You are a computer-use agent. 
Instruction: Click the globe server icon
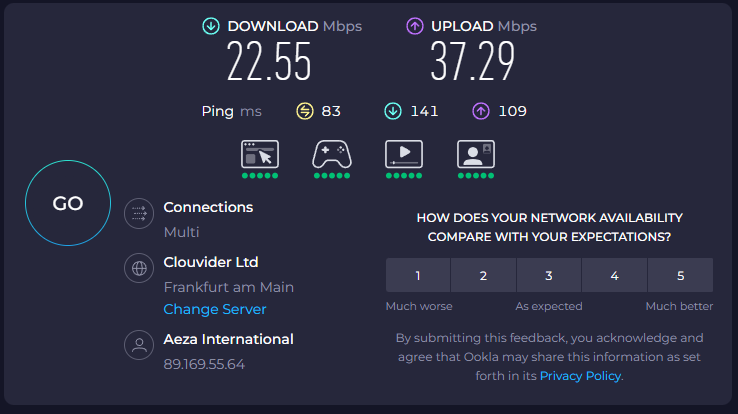pos(137,268)
